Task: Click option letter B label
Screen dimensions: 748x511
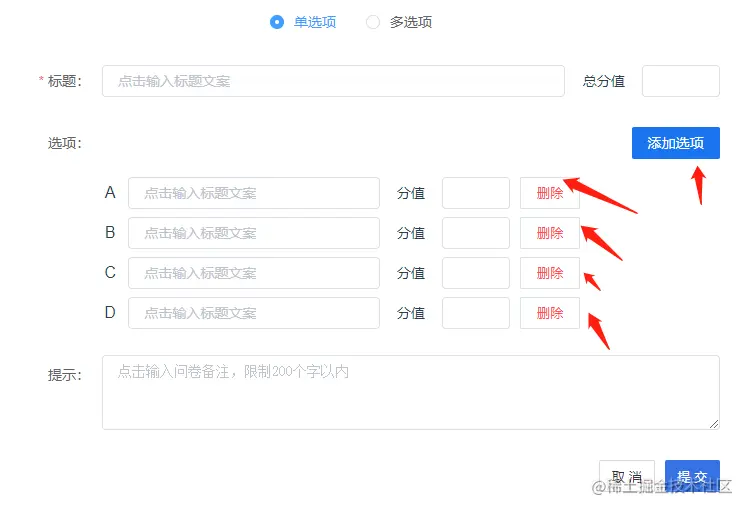Action: 110,232
